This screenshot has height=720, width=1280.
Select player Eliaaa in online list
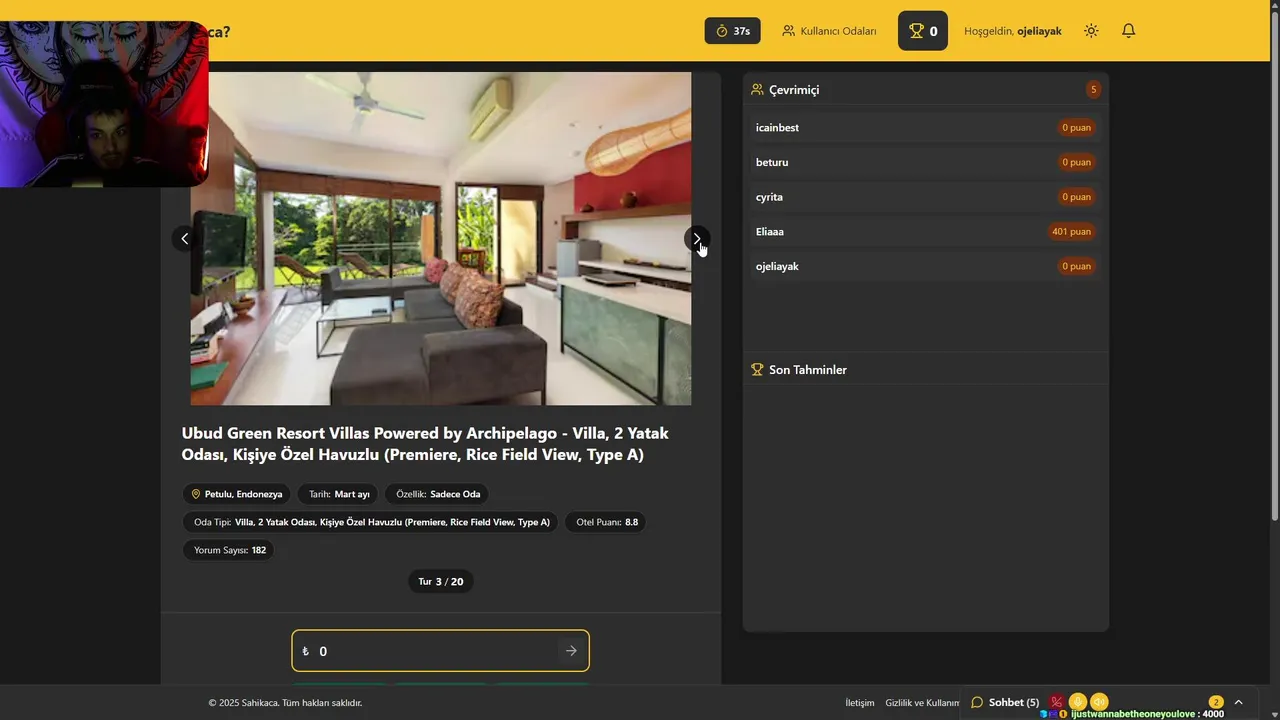click(x=925, y=232)
